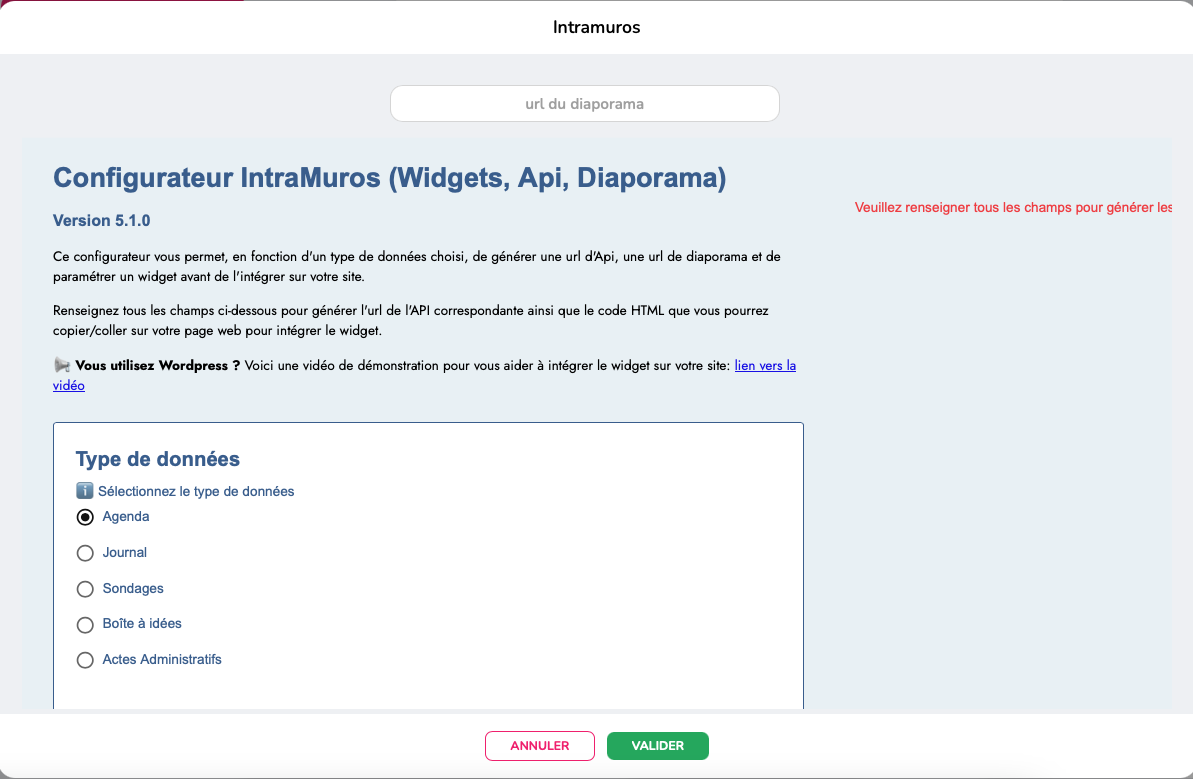This screenshot has width=1193, height=779.
Task: Click the red 'Veuillez renseigner tous les champs' message
Action: click(1013, 208)
